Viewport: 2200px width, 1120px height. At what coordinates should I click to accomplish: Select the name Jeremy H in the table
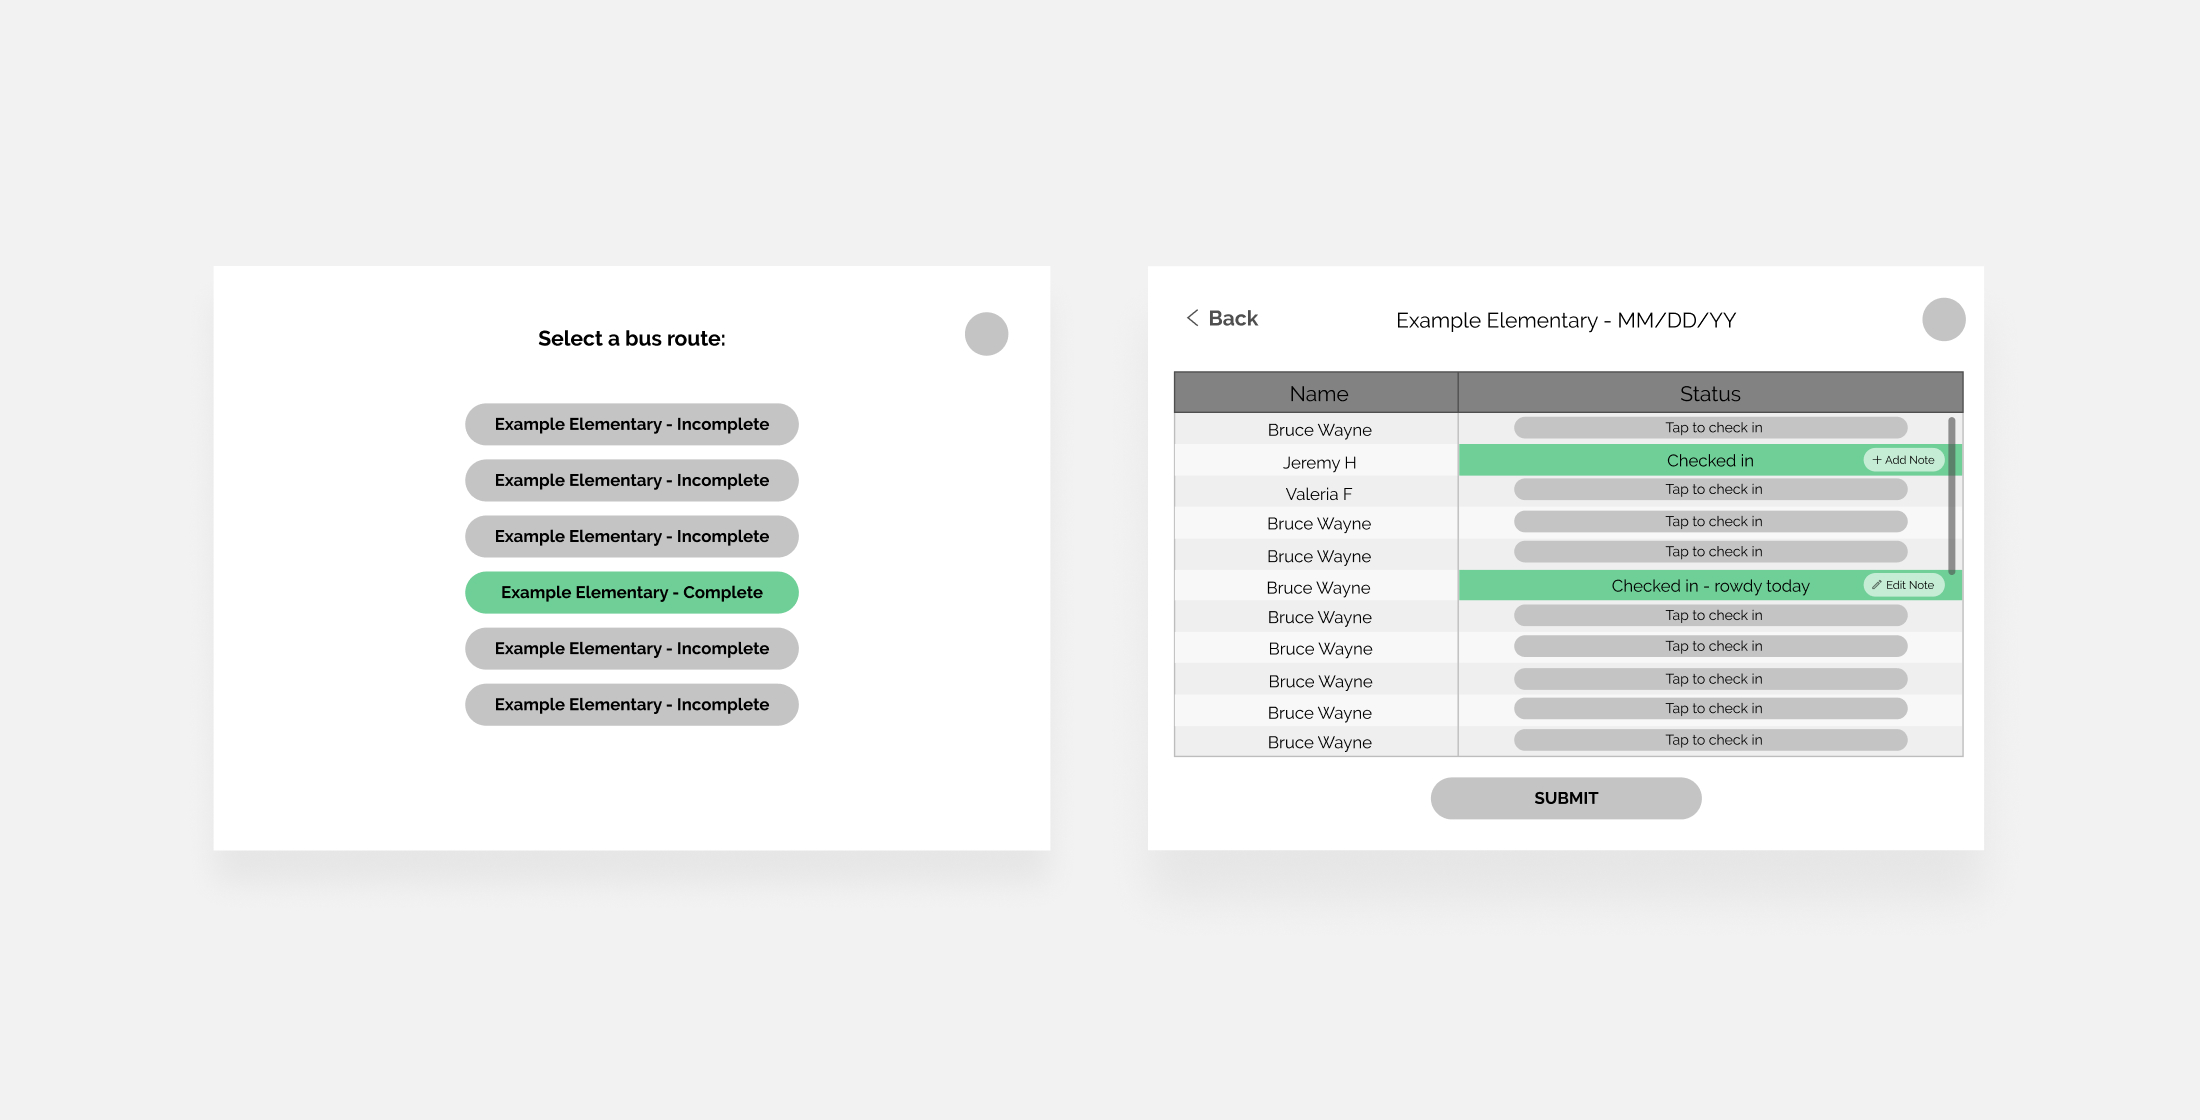[1318, 462]
